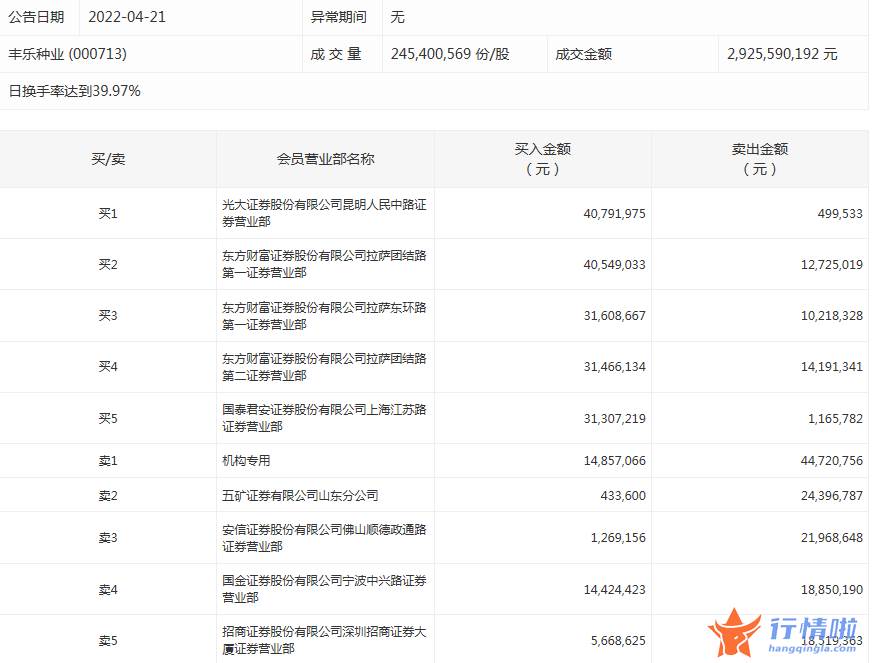
Task: Select buy amount 40,549,033
Action: tap(615, 264)
